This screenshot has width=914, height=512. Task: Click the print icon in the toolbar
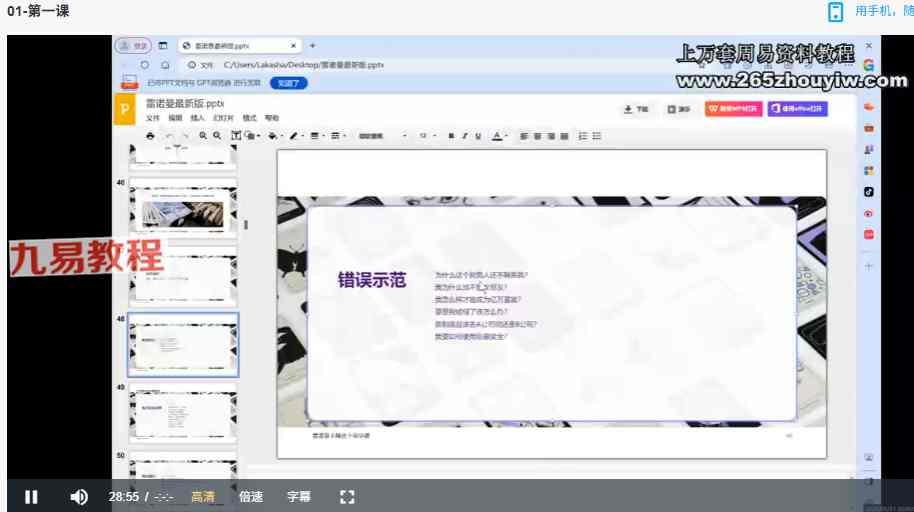151,135
